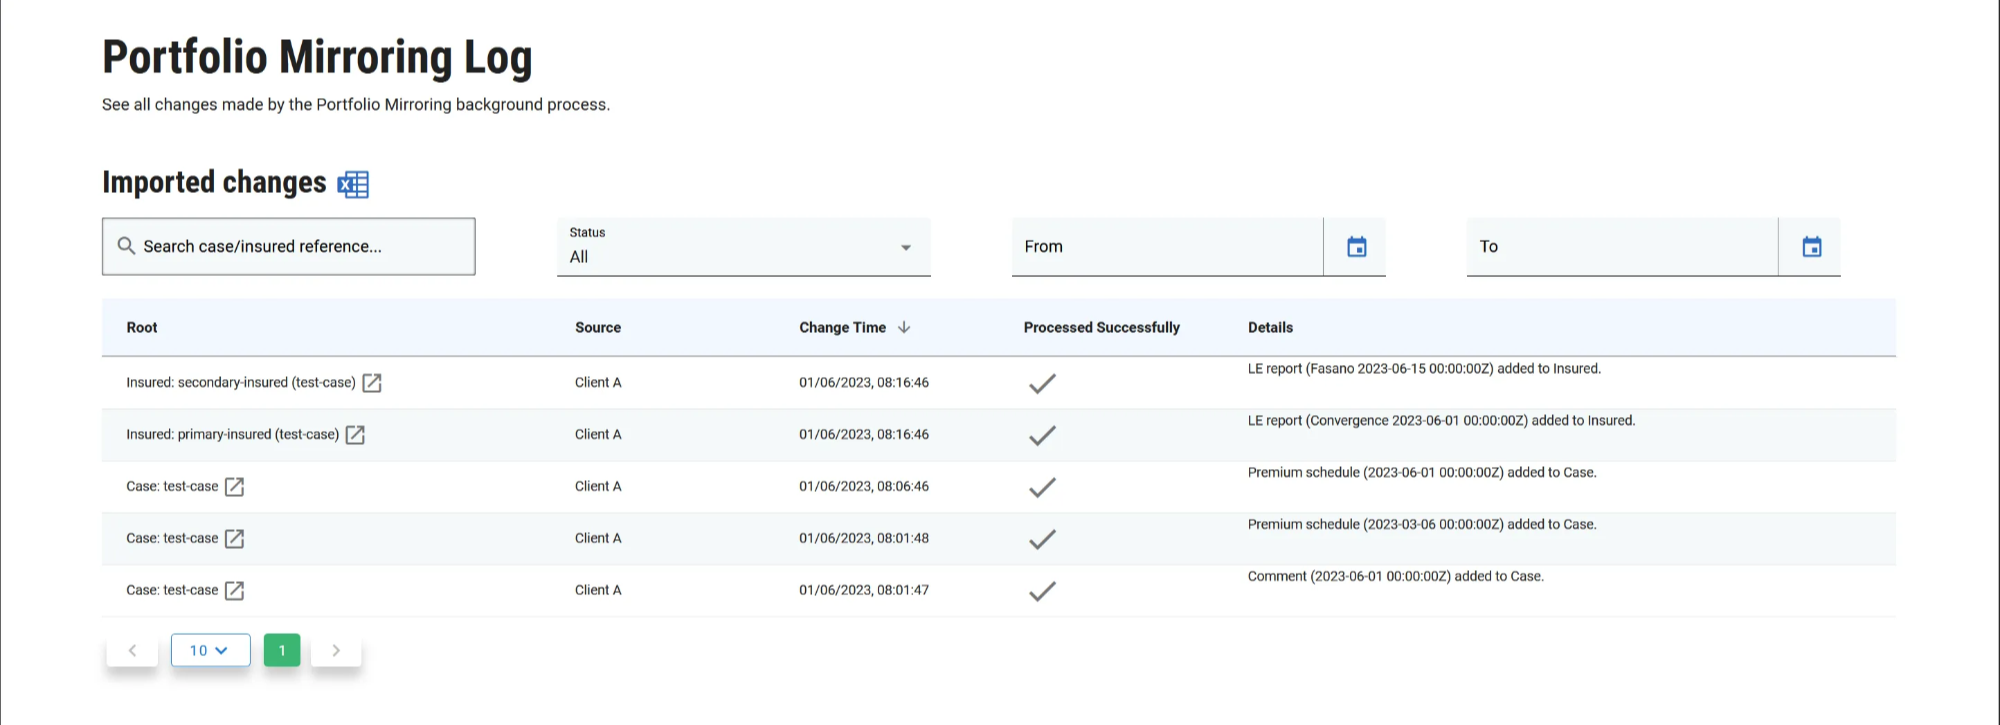This screenshot has width=2000, height=725.
Task: Open primary-insured record via external link icon
Action: pos(355,435)
